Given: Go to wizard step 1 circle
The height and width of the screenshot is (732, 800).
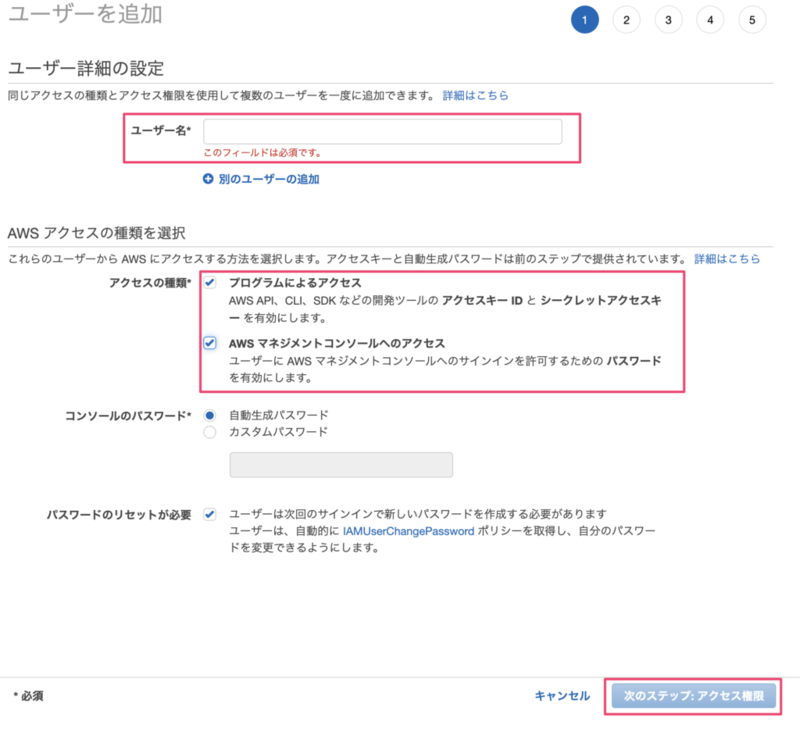Looking at the screenshot, I should point(585,20).
